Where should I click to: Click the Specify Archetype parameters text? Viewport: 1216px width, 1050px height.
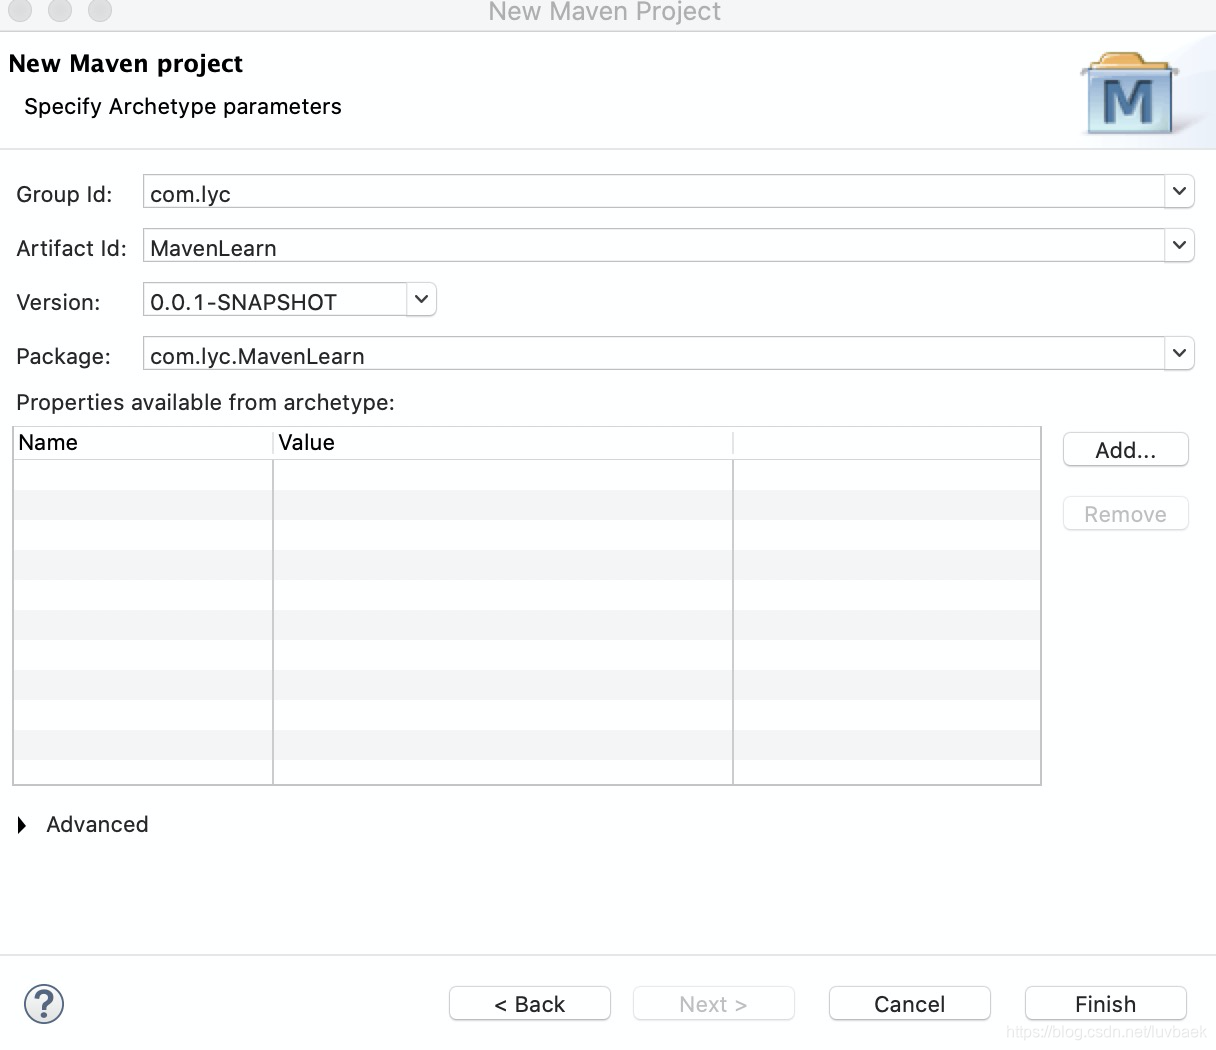(x=183, y=107)
